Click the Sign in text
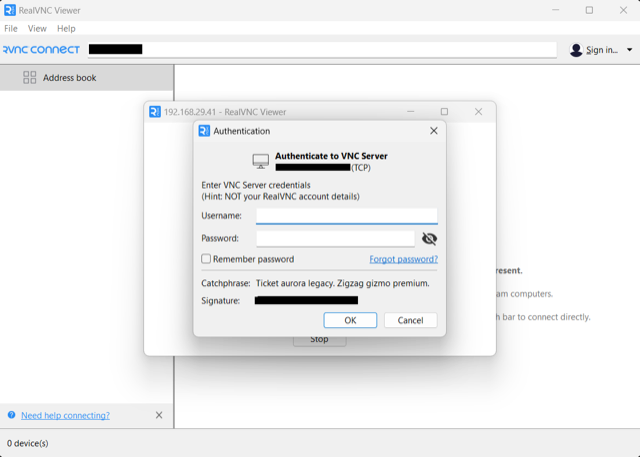 pyautogui.click(x=602, y=50)
